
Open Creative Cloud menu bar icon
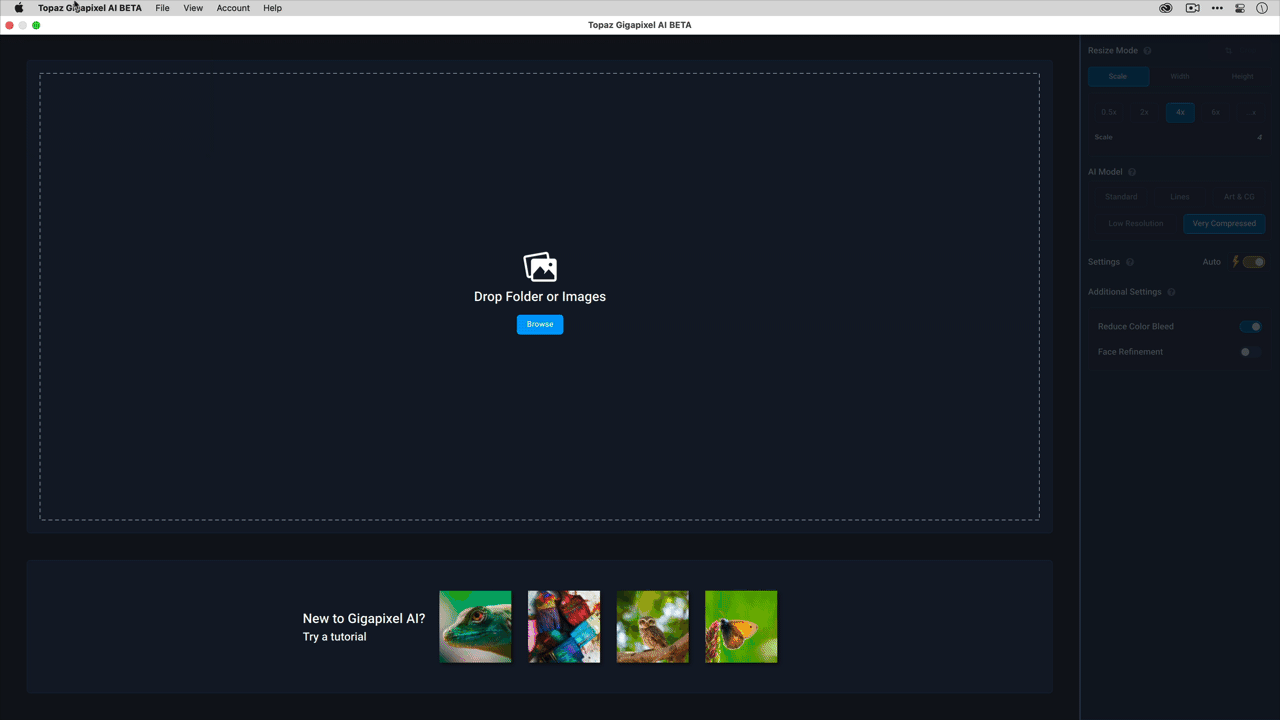pos(1166,8)
